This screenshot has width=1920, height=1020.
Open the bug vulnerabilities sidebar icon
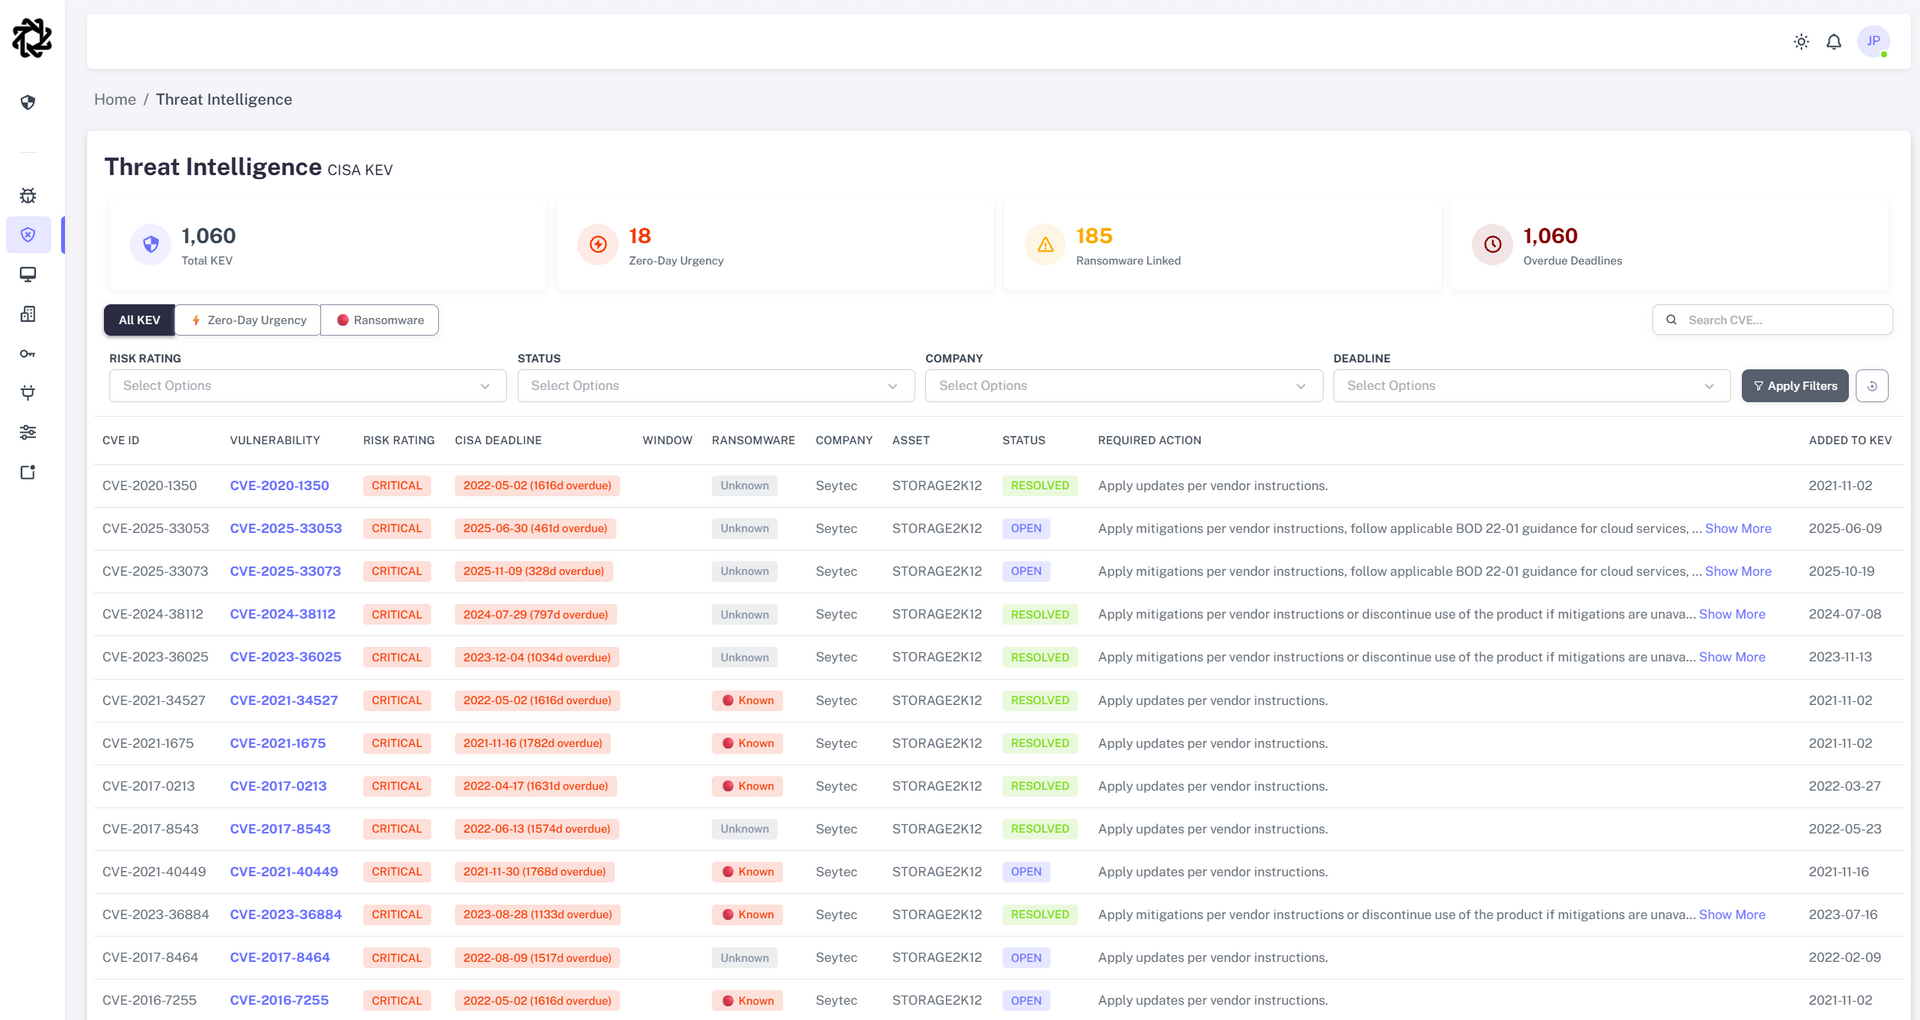pos(28,196)
